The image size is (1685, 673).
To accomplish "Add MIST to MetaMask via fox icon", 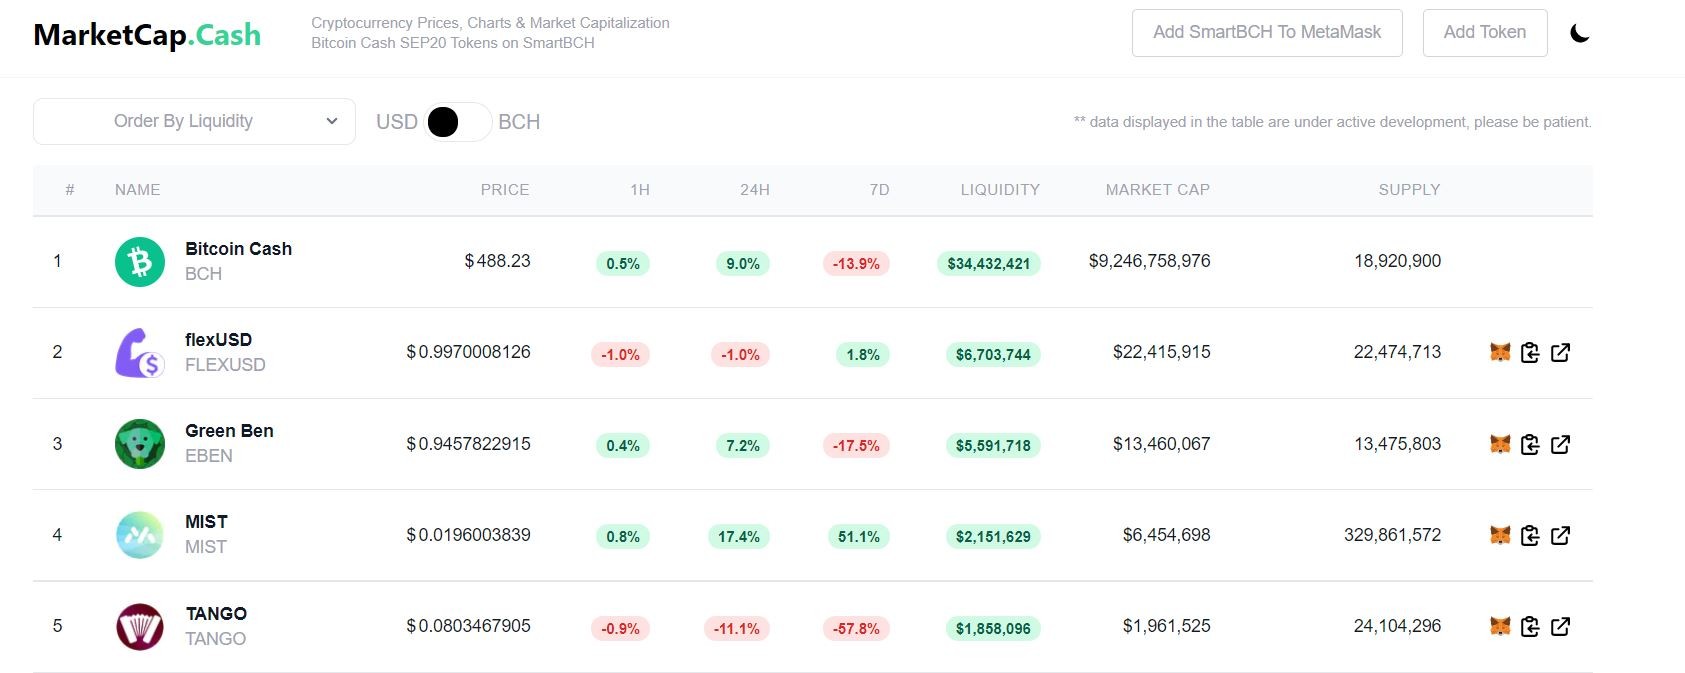I will pos(1500,535).
